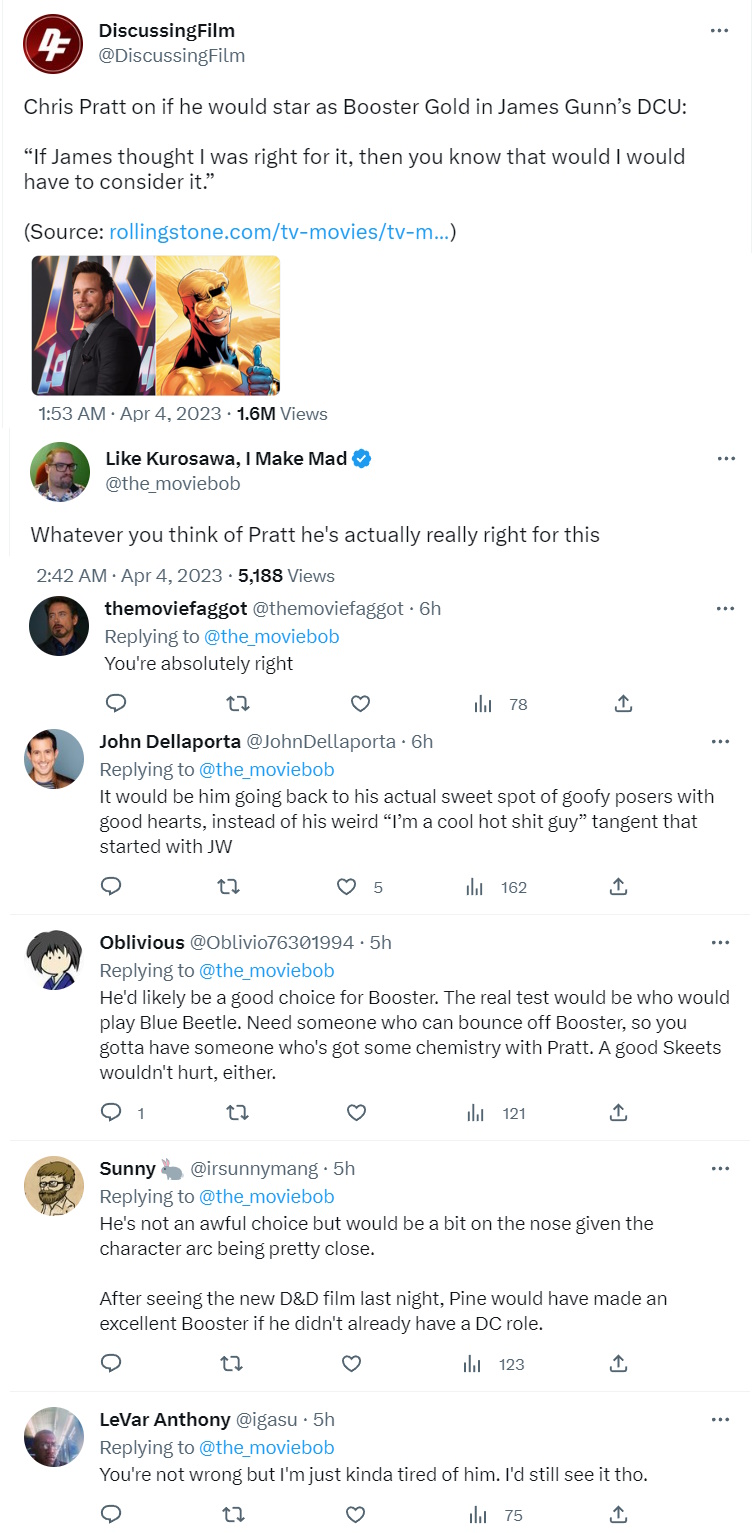The image size is (752, 1533).
Task: Like themoviefaggot's reply
Action: tap(360, 704)
